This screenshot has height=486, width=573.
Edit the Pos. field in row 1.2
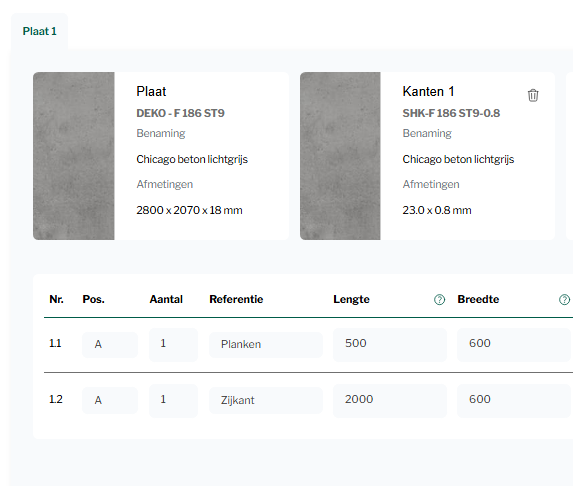pyautogui.click(x=110, y=400)
